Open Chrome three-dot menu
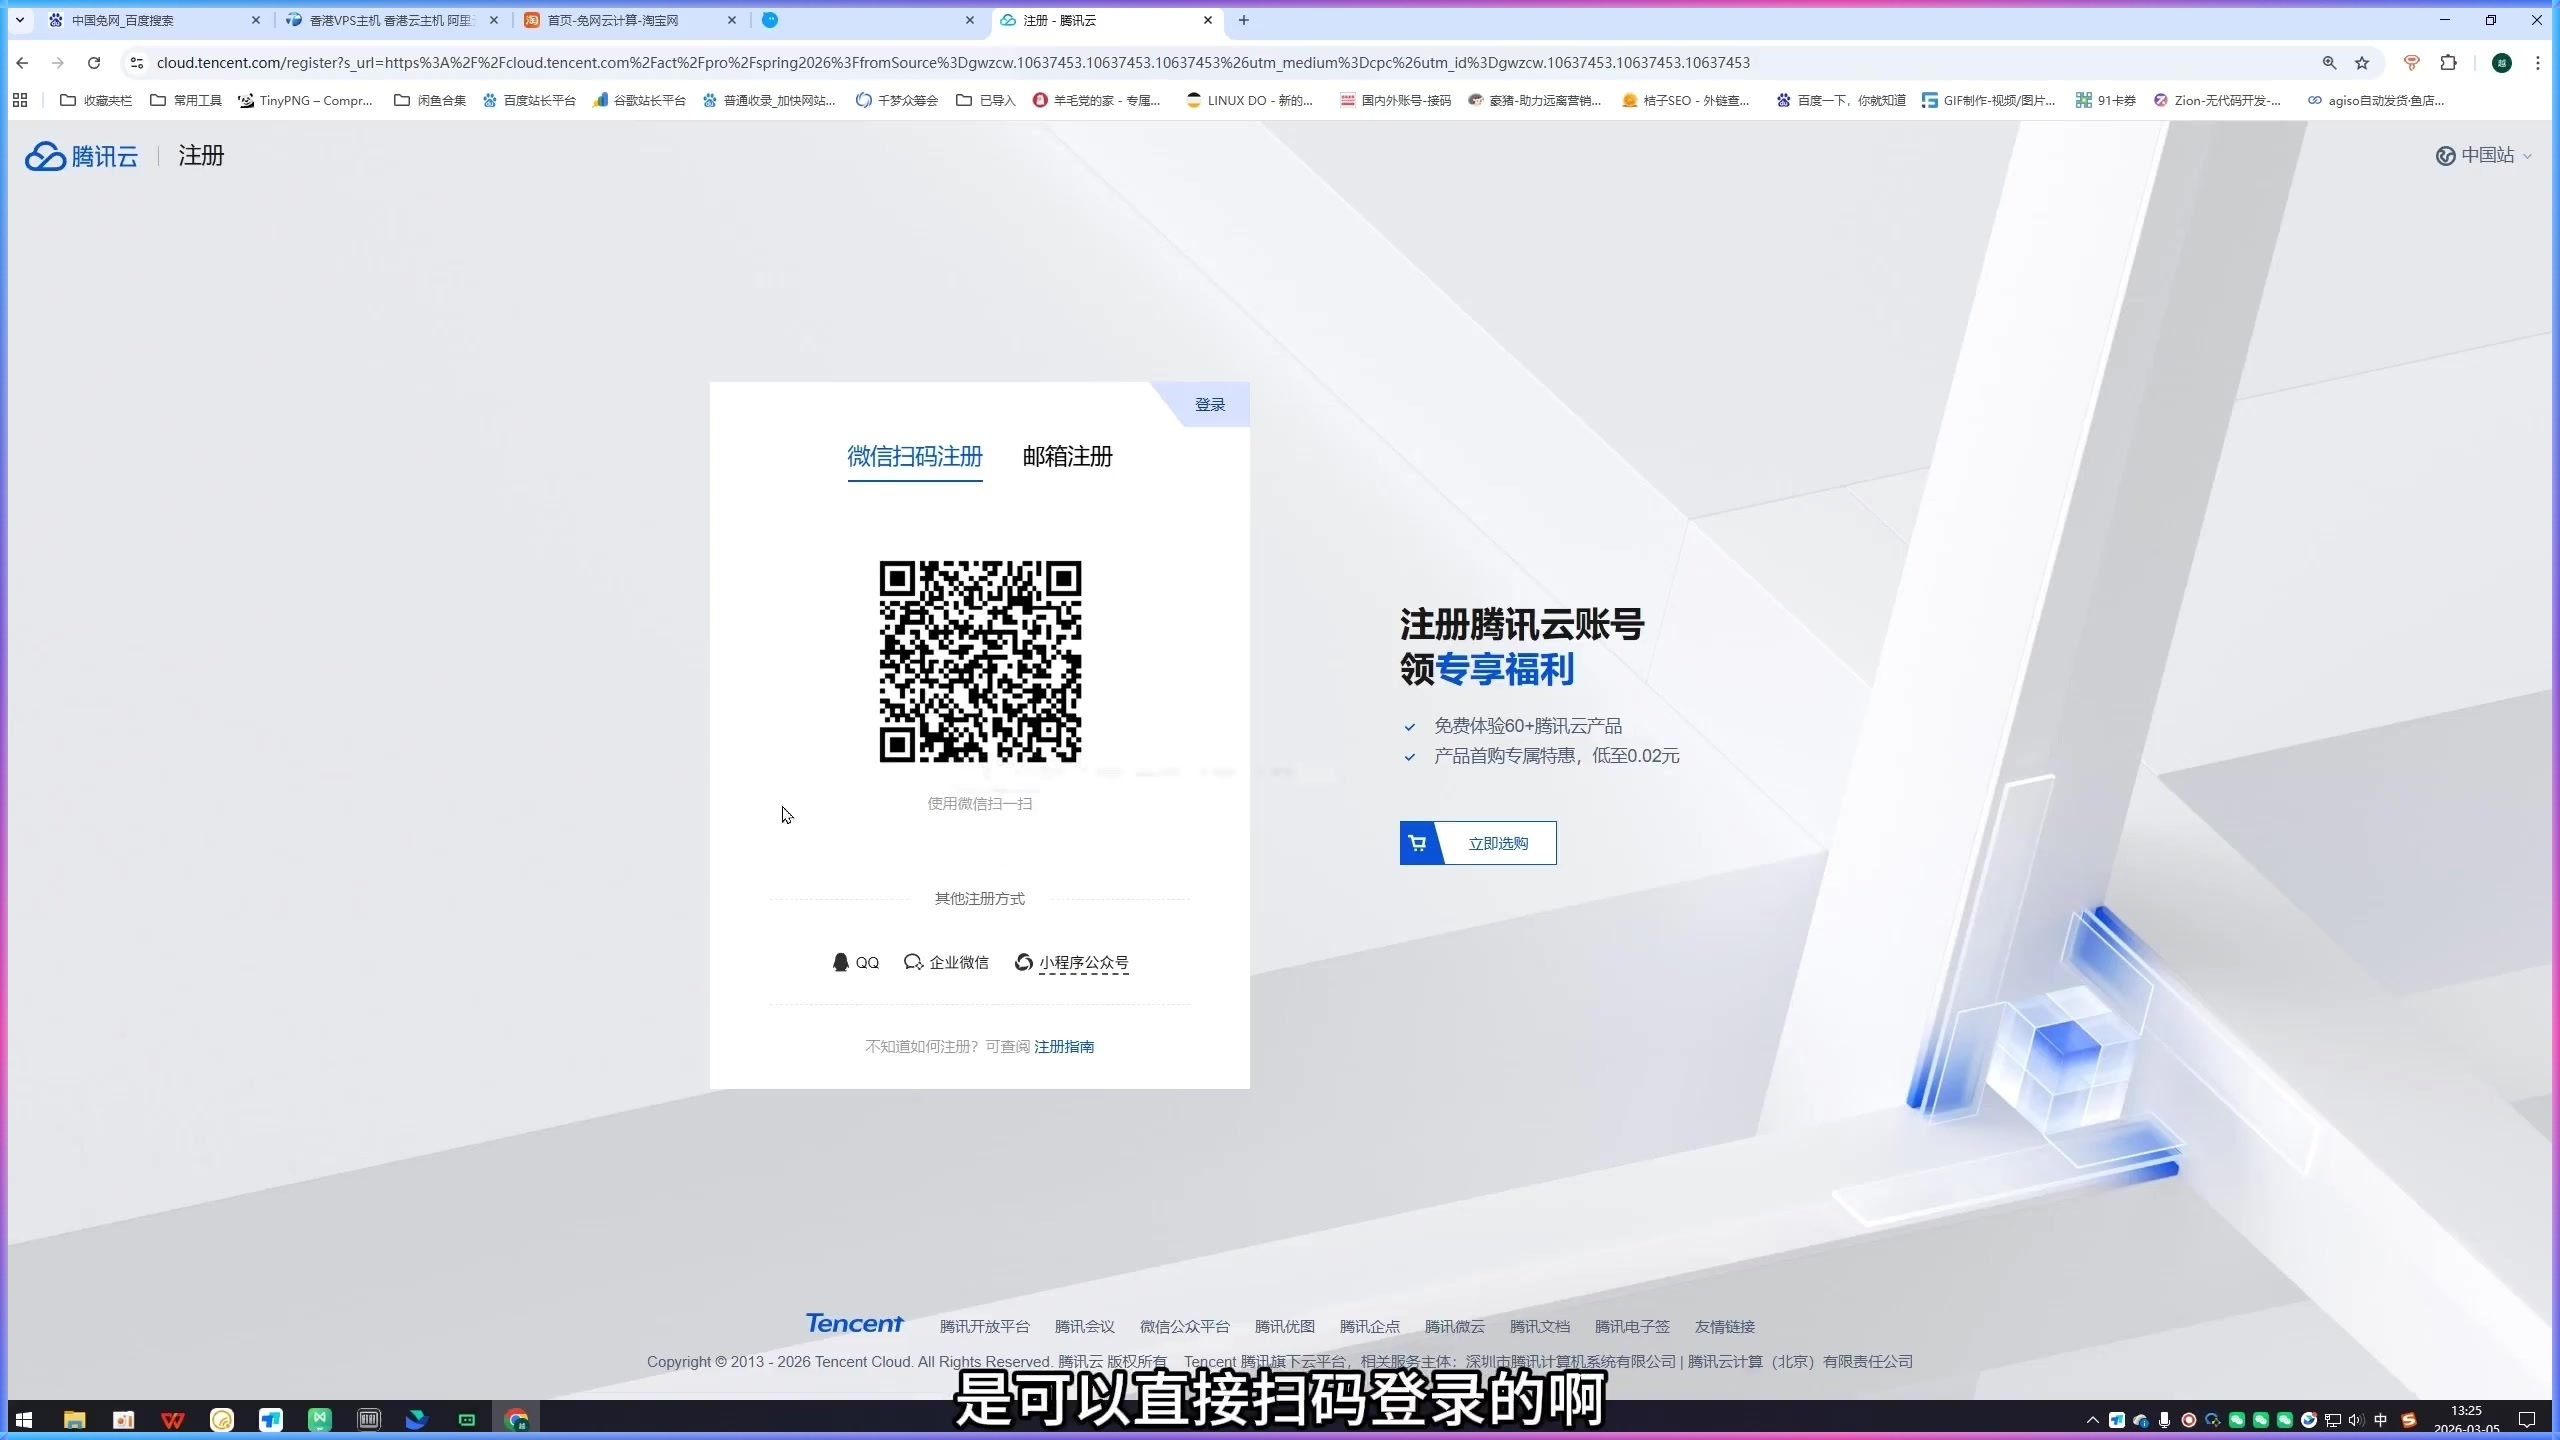The image size is (2560, 1440). click(x=2537, y=63)
